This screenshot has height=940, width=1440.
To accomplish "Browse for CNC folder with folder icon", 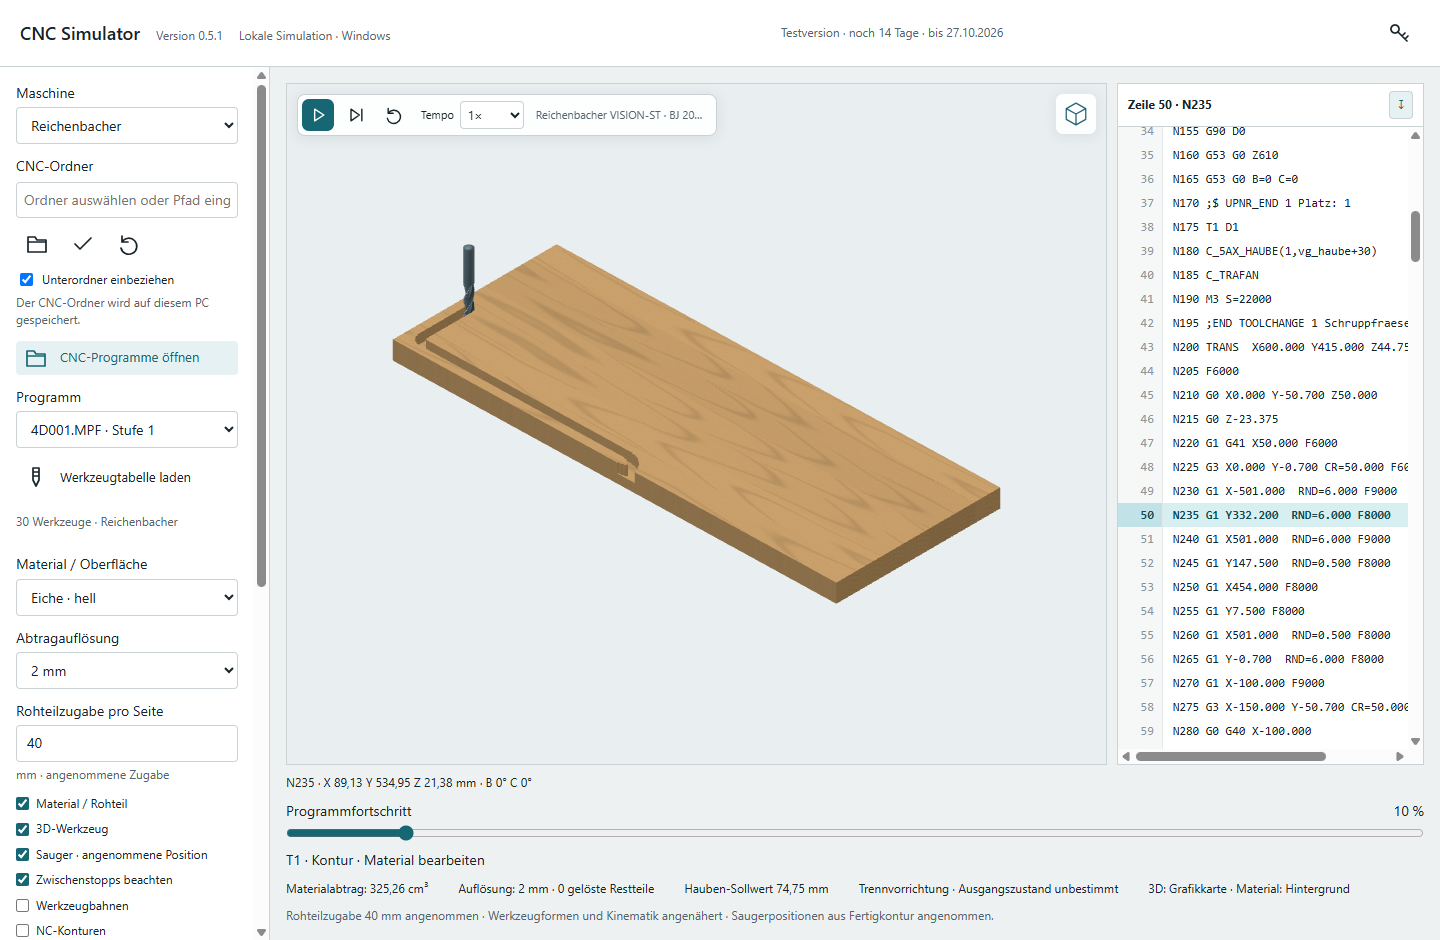I will [x=37, y=244].
